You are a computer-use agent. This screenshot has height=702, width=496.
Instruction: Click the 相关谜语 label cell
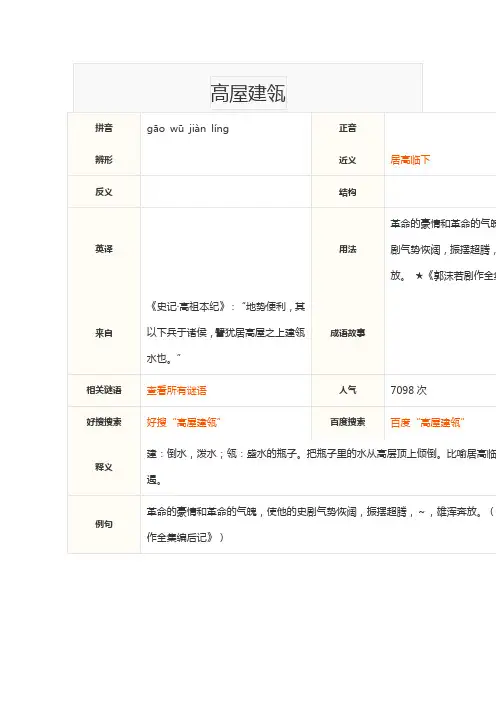pos(104,390)
